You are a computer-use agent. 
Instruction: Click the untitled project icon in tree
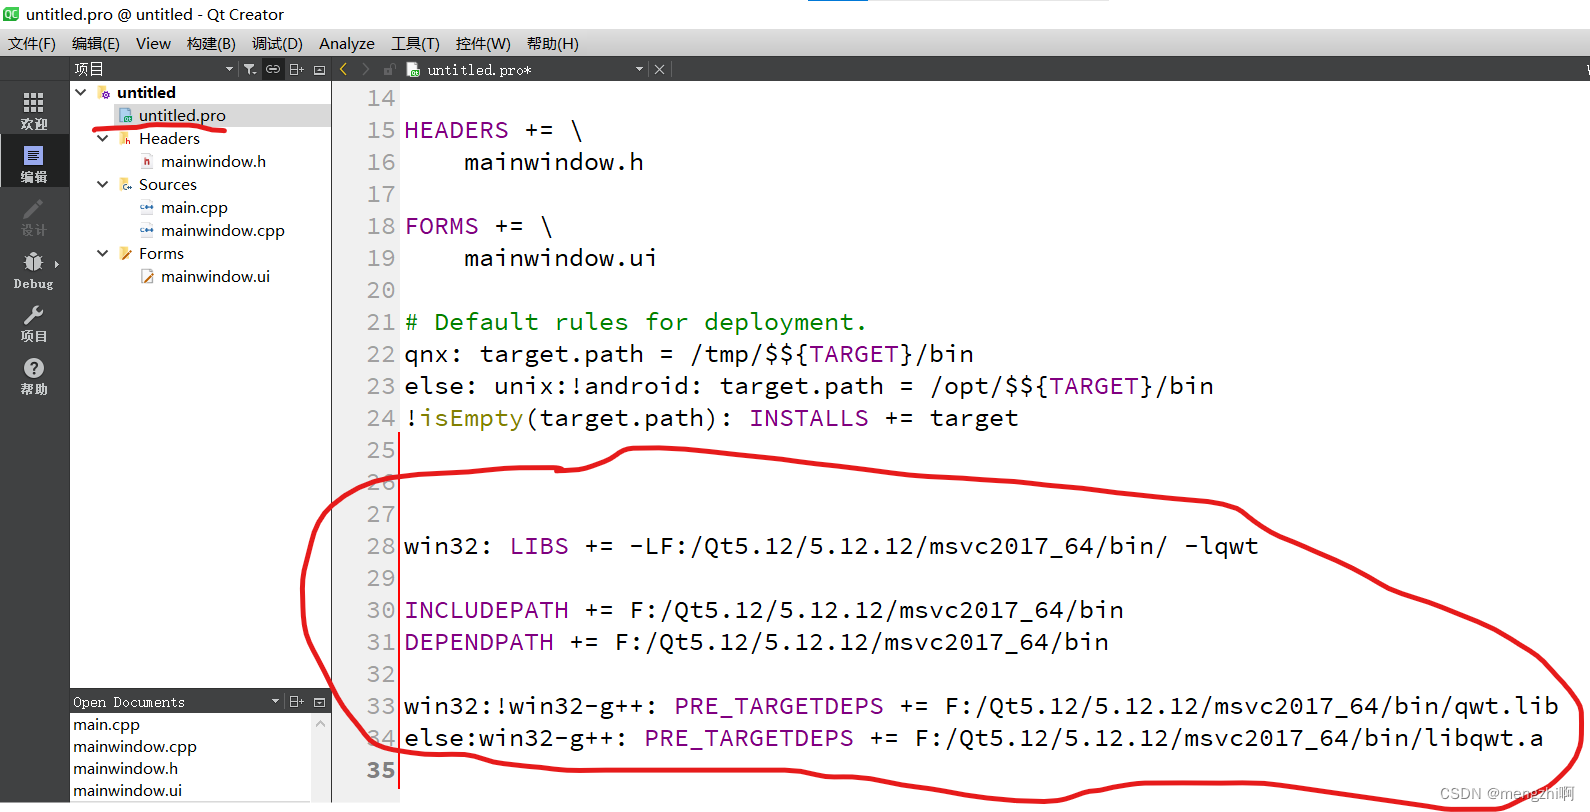(104, 93)
